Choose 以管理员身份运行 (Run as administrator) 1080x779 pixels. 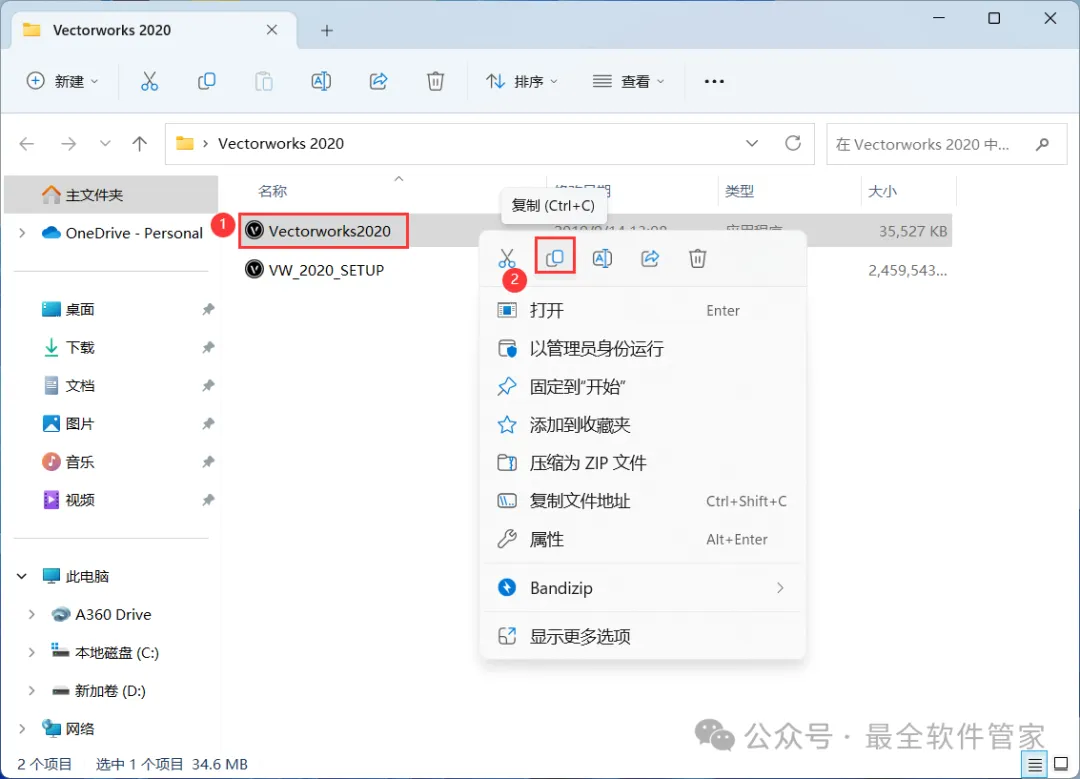(x=642, y=349)
